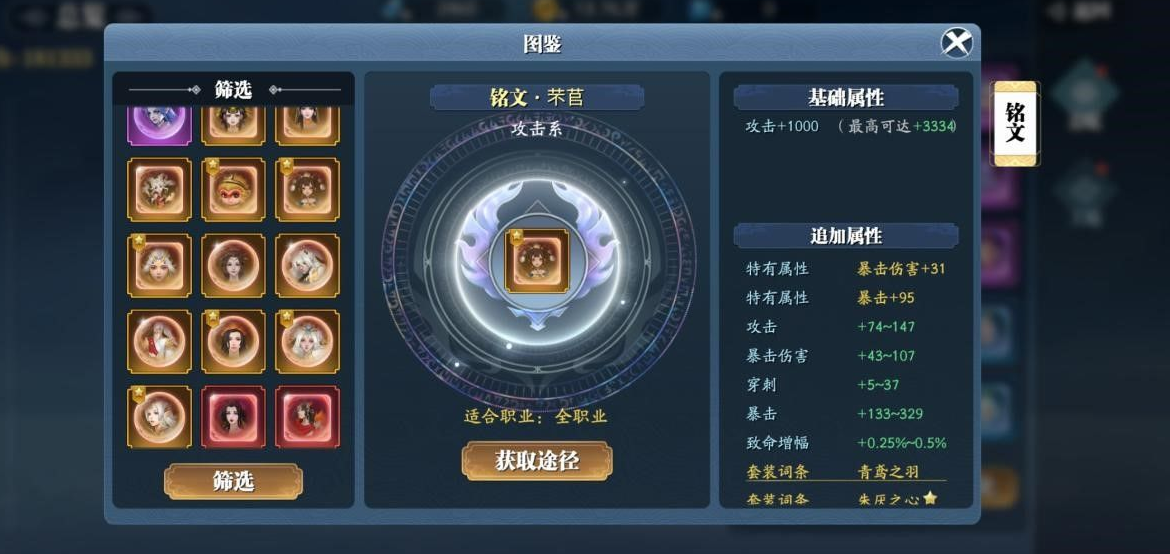Pick the purple-framed inscription portrait
Screen dimensions: 1170x554
(x=159, y=125)
